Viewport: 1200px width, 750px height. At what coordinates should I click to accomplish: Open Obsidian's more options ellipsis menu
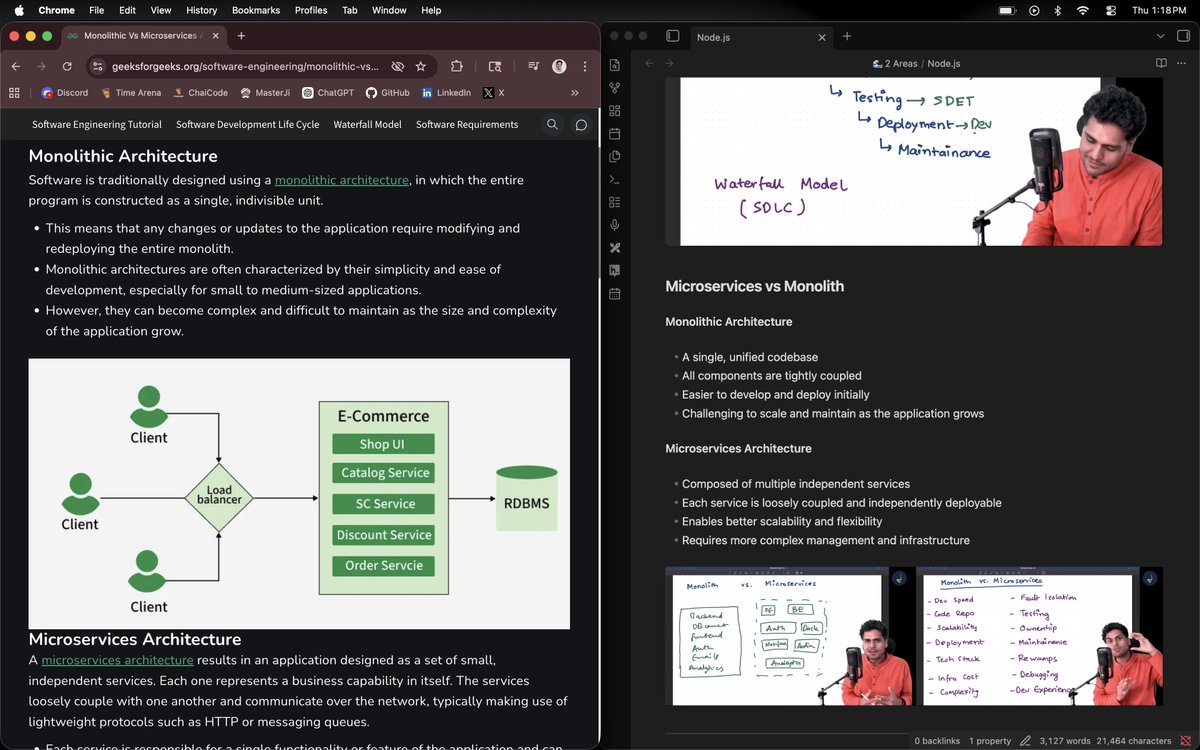1183,63
